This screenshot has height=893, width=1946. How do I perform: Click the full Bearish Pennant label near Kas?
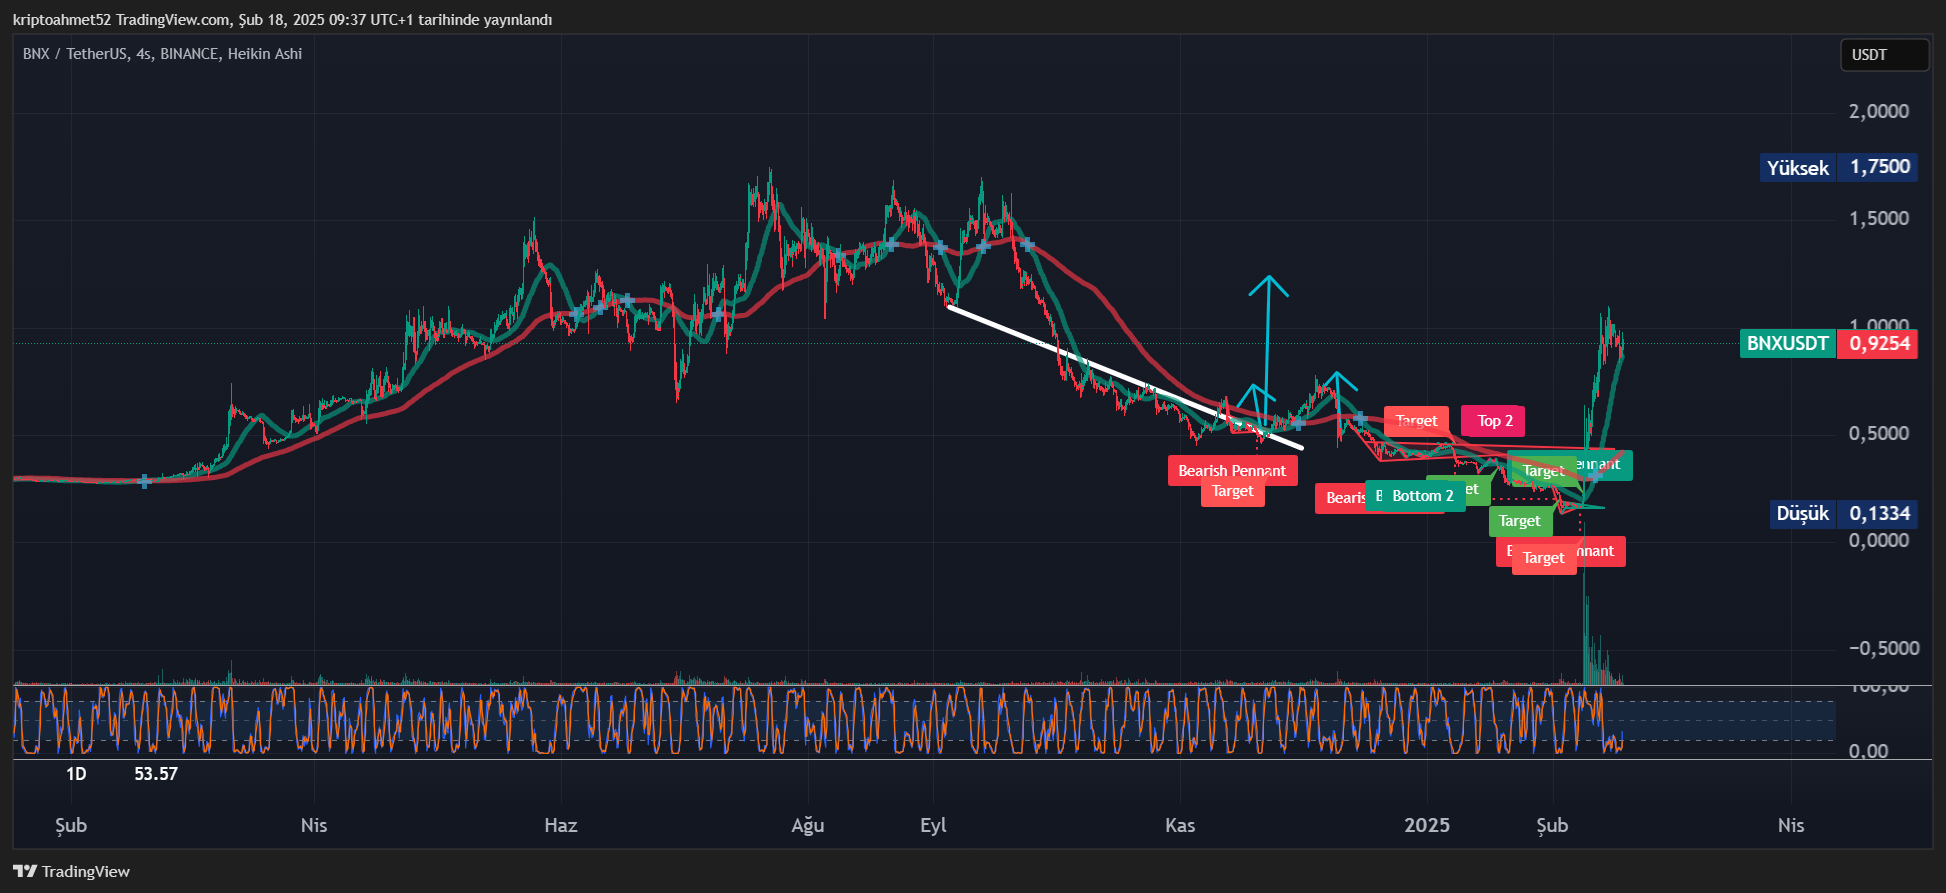click(1231, 470)
